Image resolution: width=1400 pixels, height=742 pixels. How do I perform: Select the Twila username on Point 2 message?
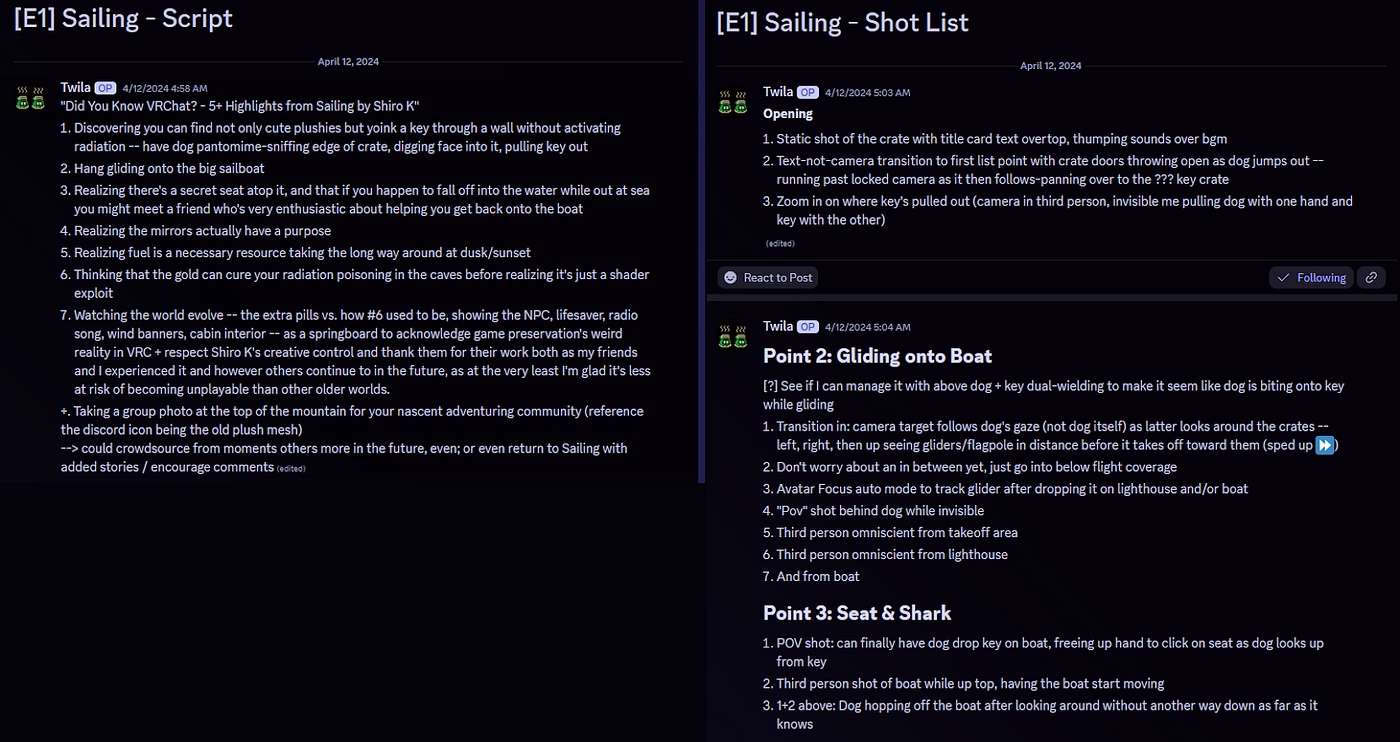pos(778,326)
